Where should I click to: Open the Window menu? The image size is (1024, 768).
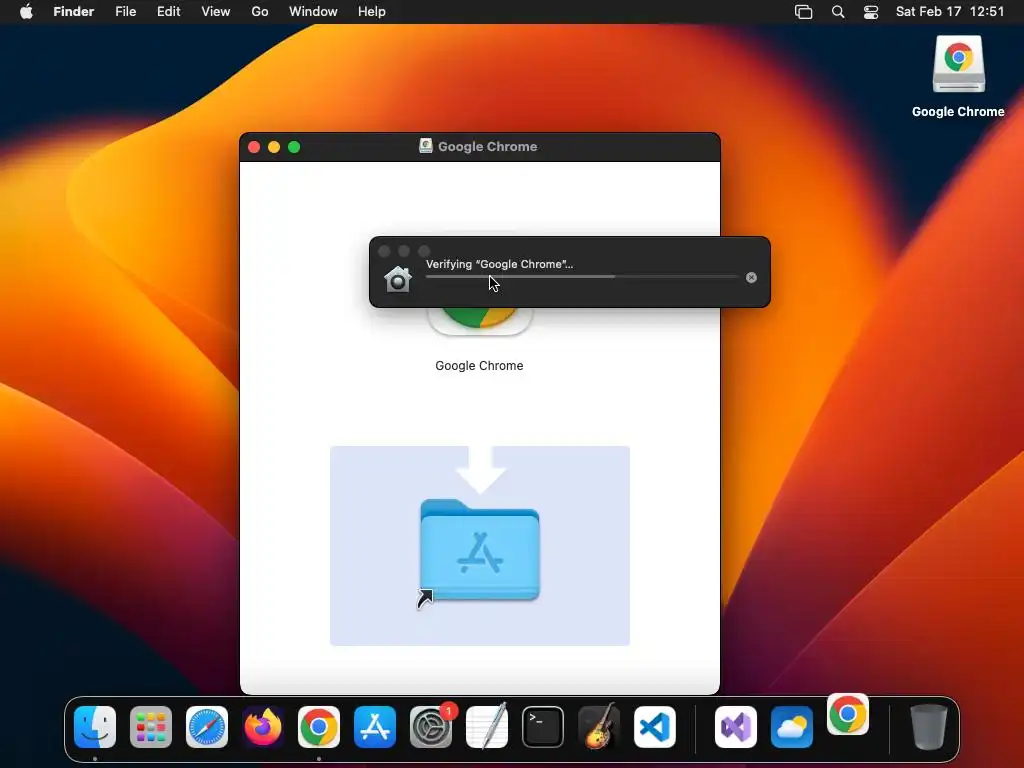pos(313,12)
